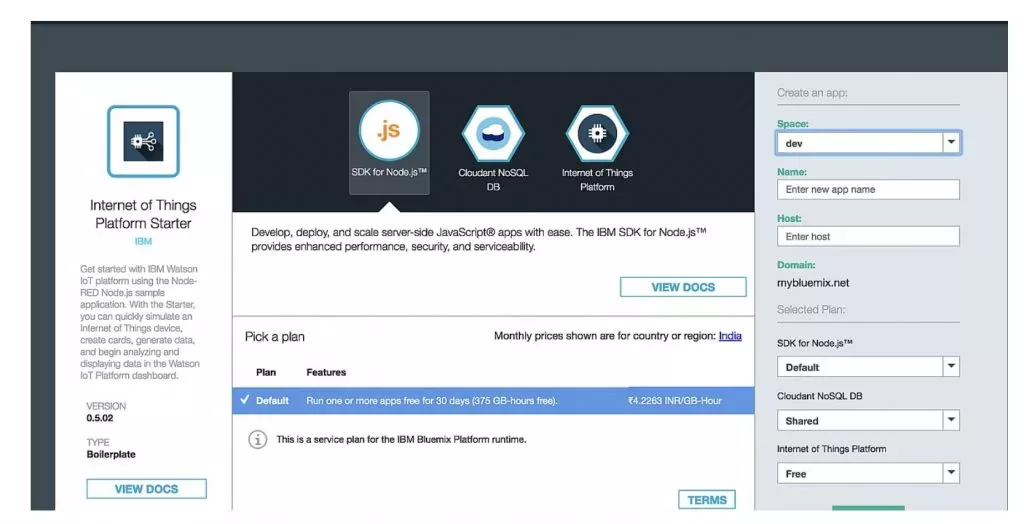Click the IBM provider link

coord(143,241)
